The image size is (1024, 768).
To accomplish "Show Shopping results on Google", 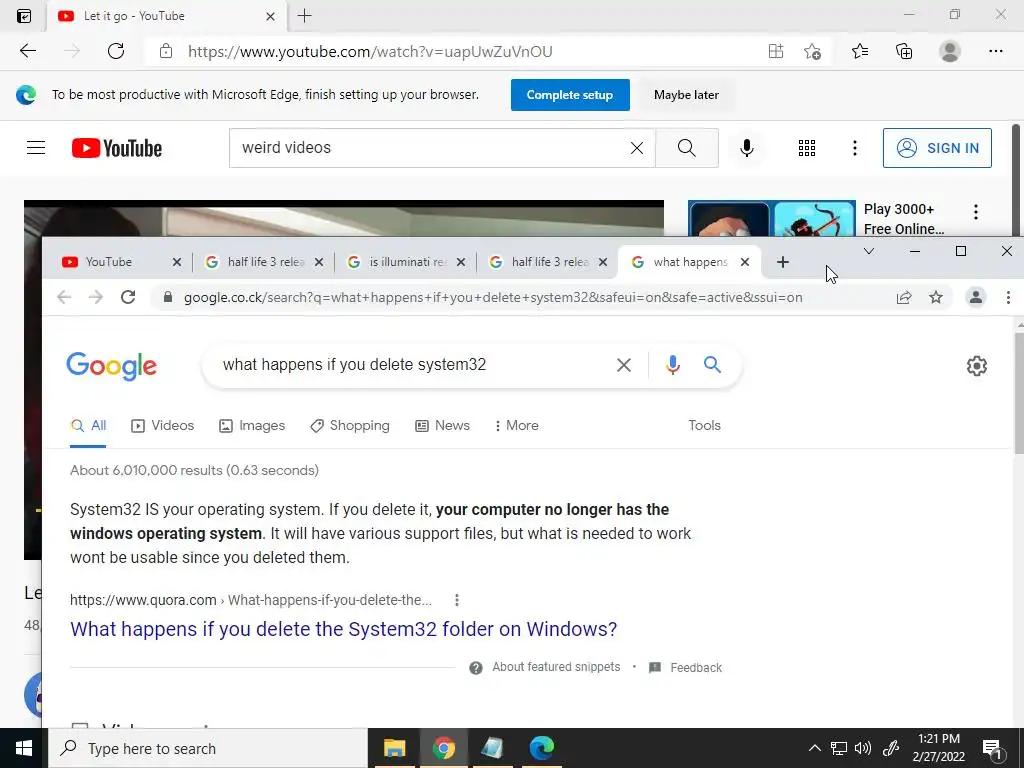I will point(349,425).
